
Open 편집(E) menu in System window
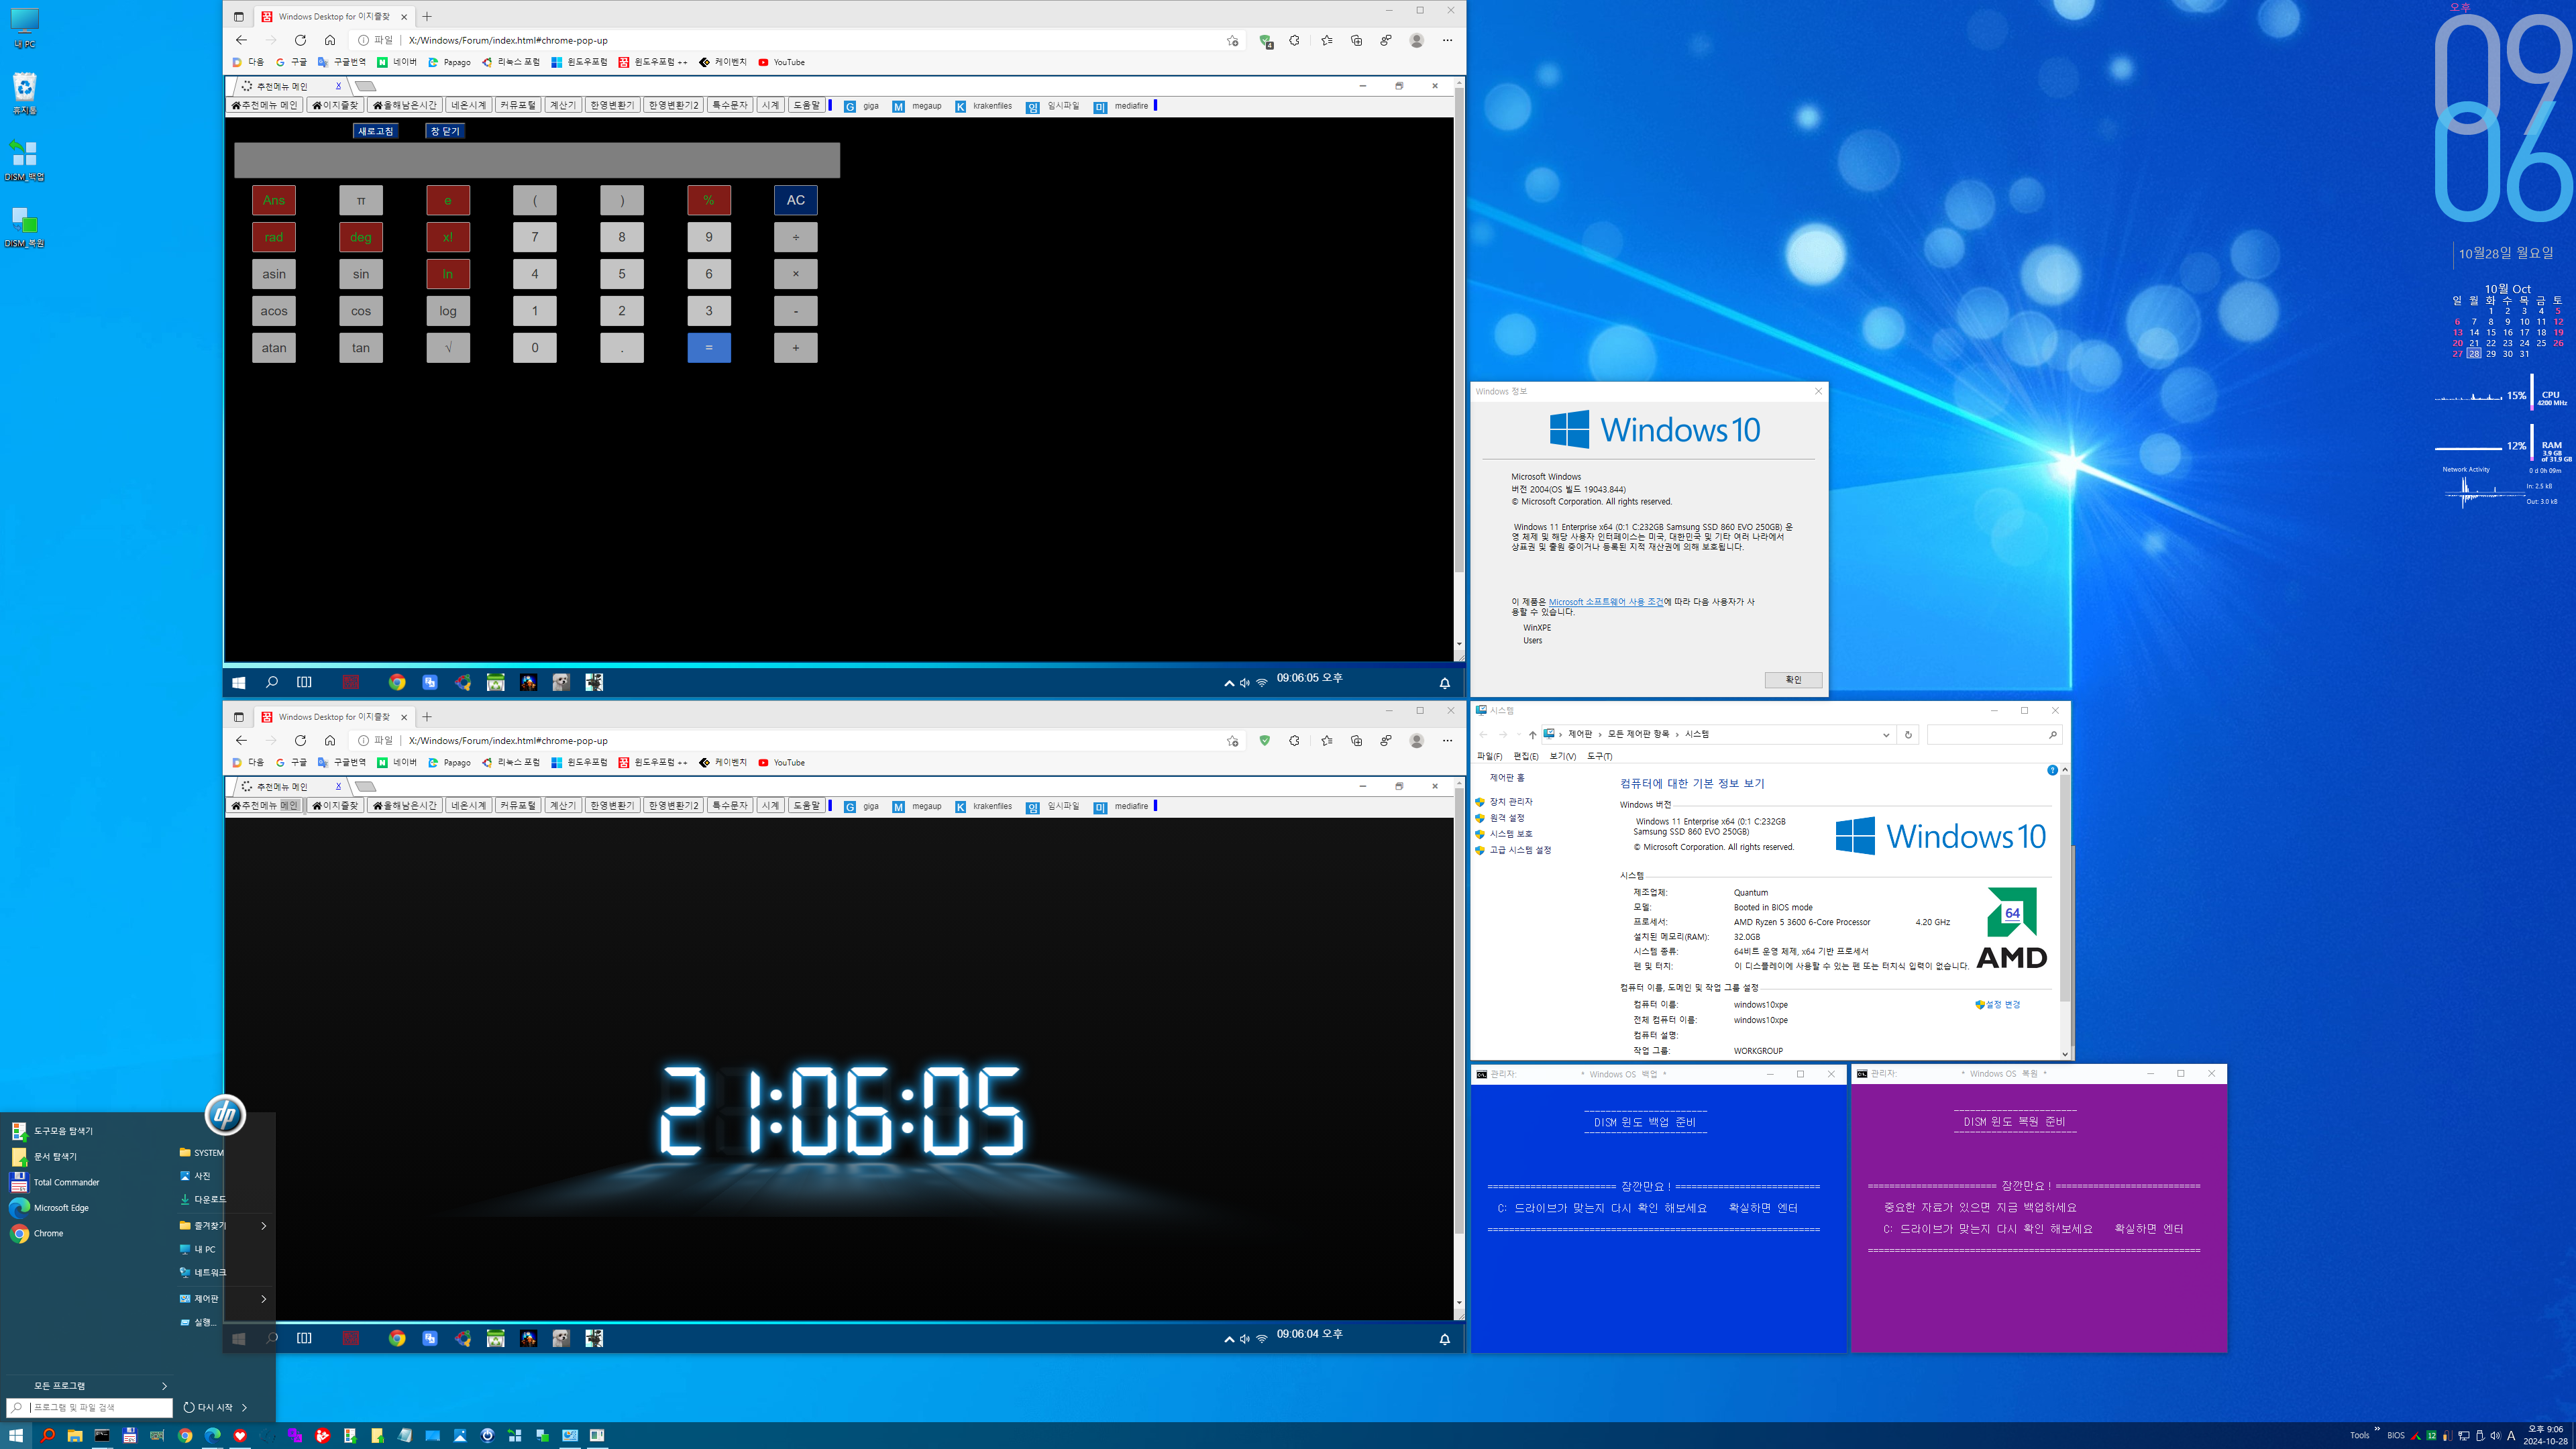(x=1525, y=756)
